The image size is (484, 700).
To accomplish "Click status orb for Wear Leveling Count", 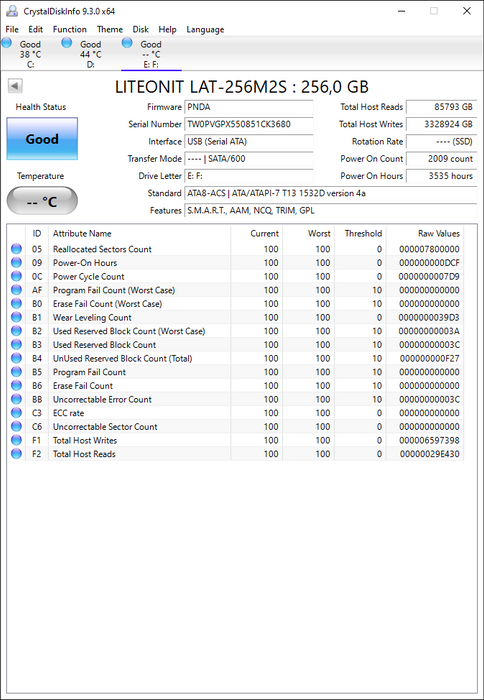I will [x=17, y=317].
